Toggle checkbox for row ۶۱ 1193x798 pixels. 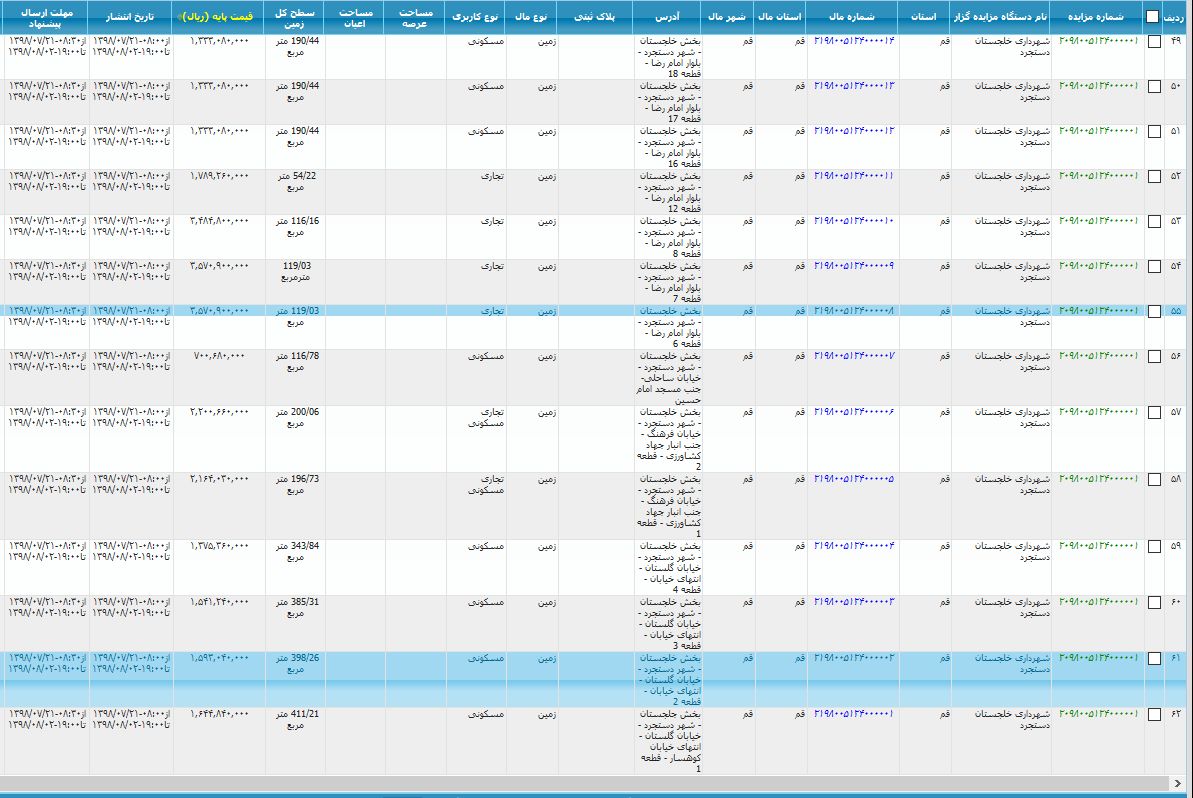tap(1155, 659)
